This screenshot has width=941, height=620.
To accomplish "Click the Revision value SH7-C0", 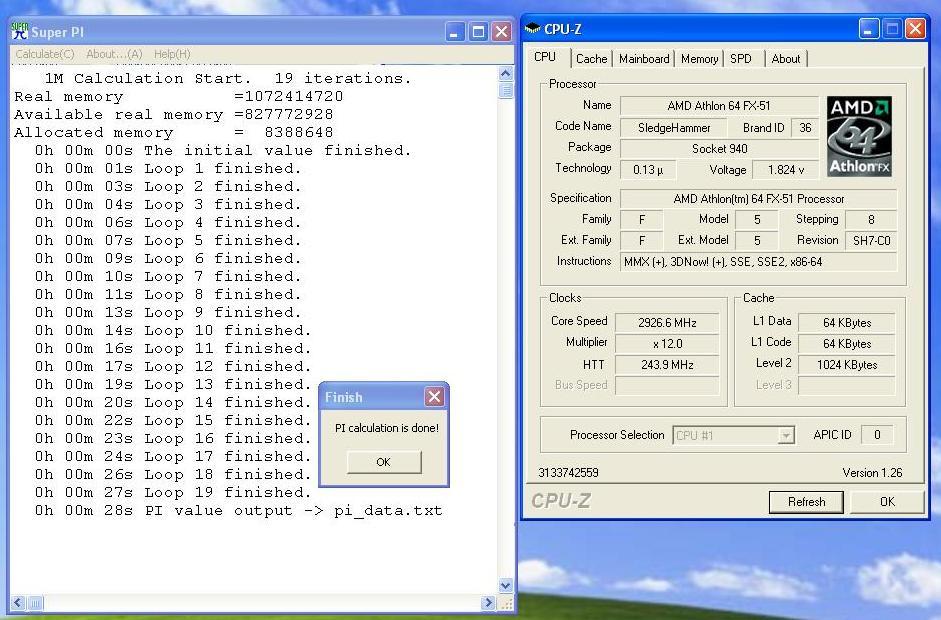I will click(x=871, y=241).
